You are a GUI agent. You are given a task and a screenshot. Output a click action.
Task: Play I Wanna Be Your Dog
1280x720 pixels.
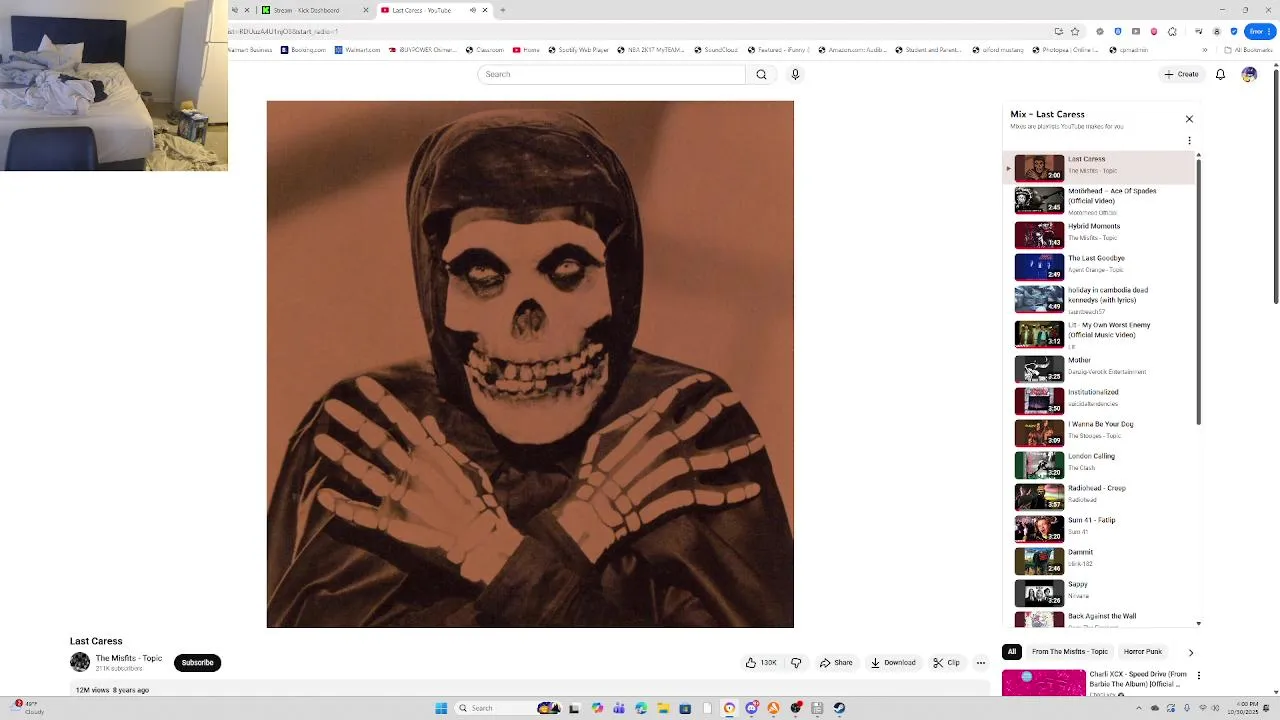pos(1100,432)
